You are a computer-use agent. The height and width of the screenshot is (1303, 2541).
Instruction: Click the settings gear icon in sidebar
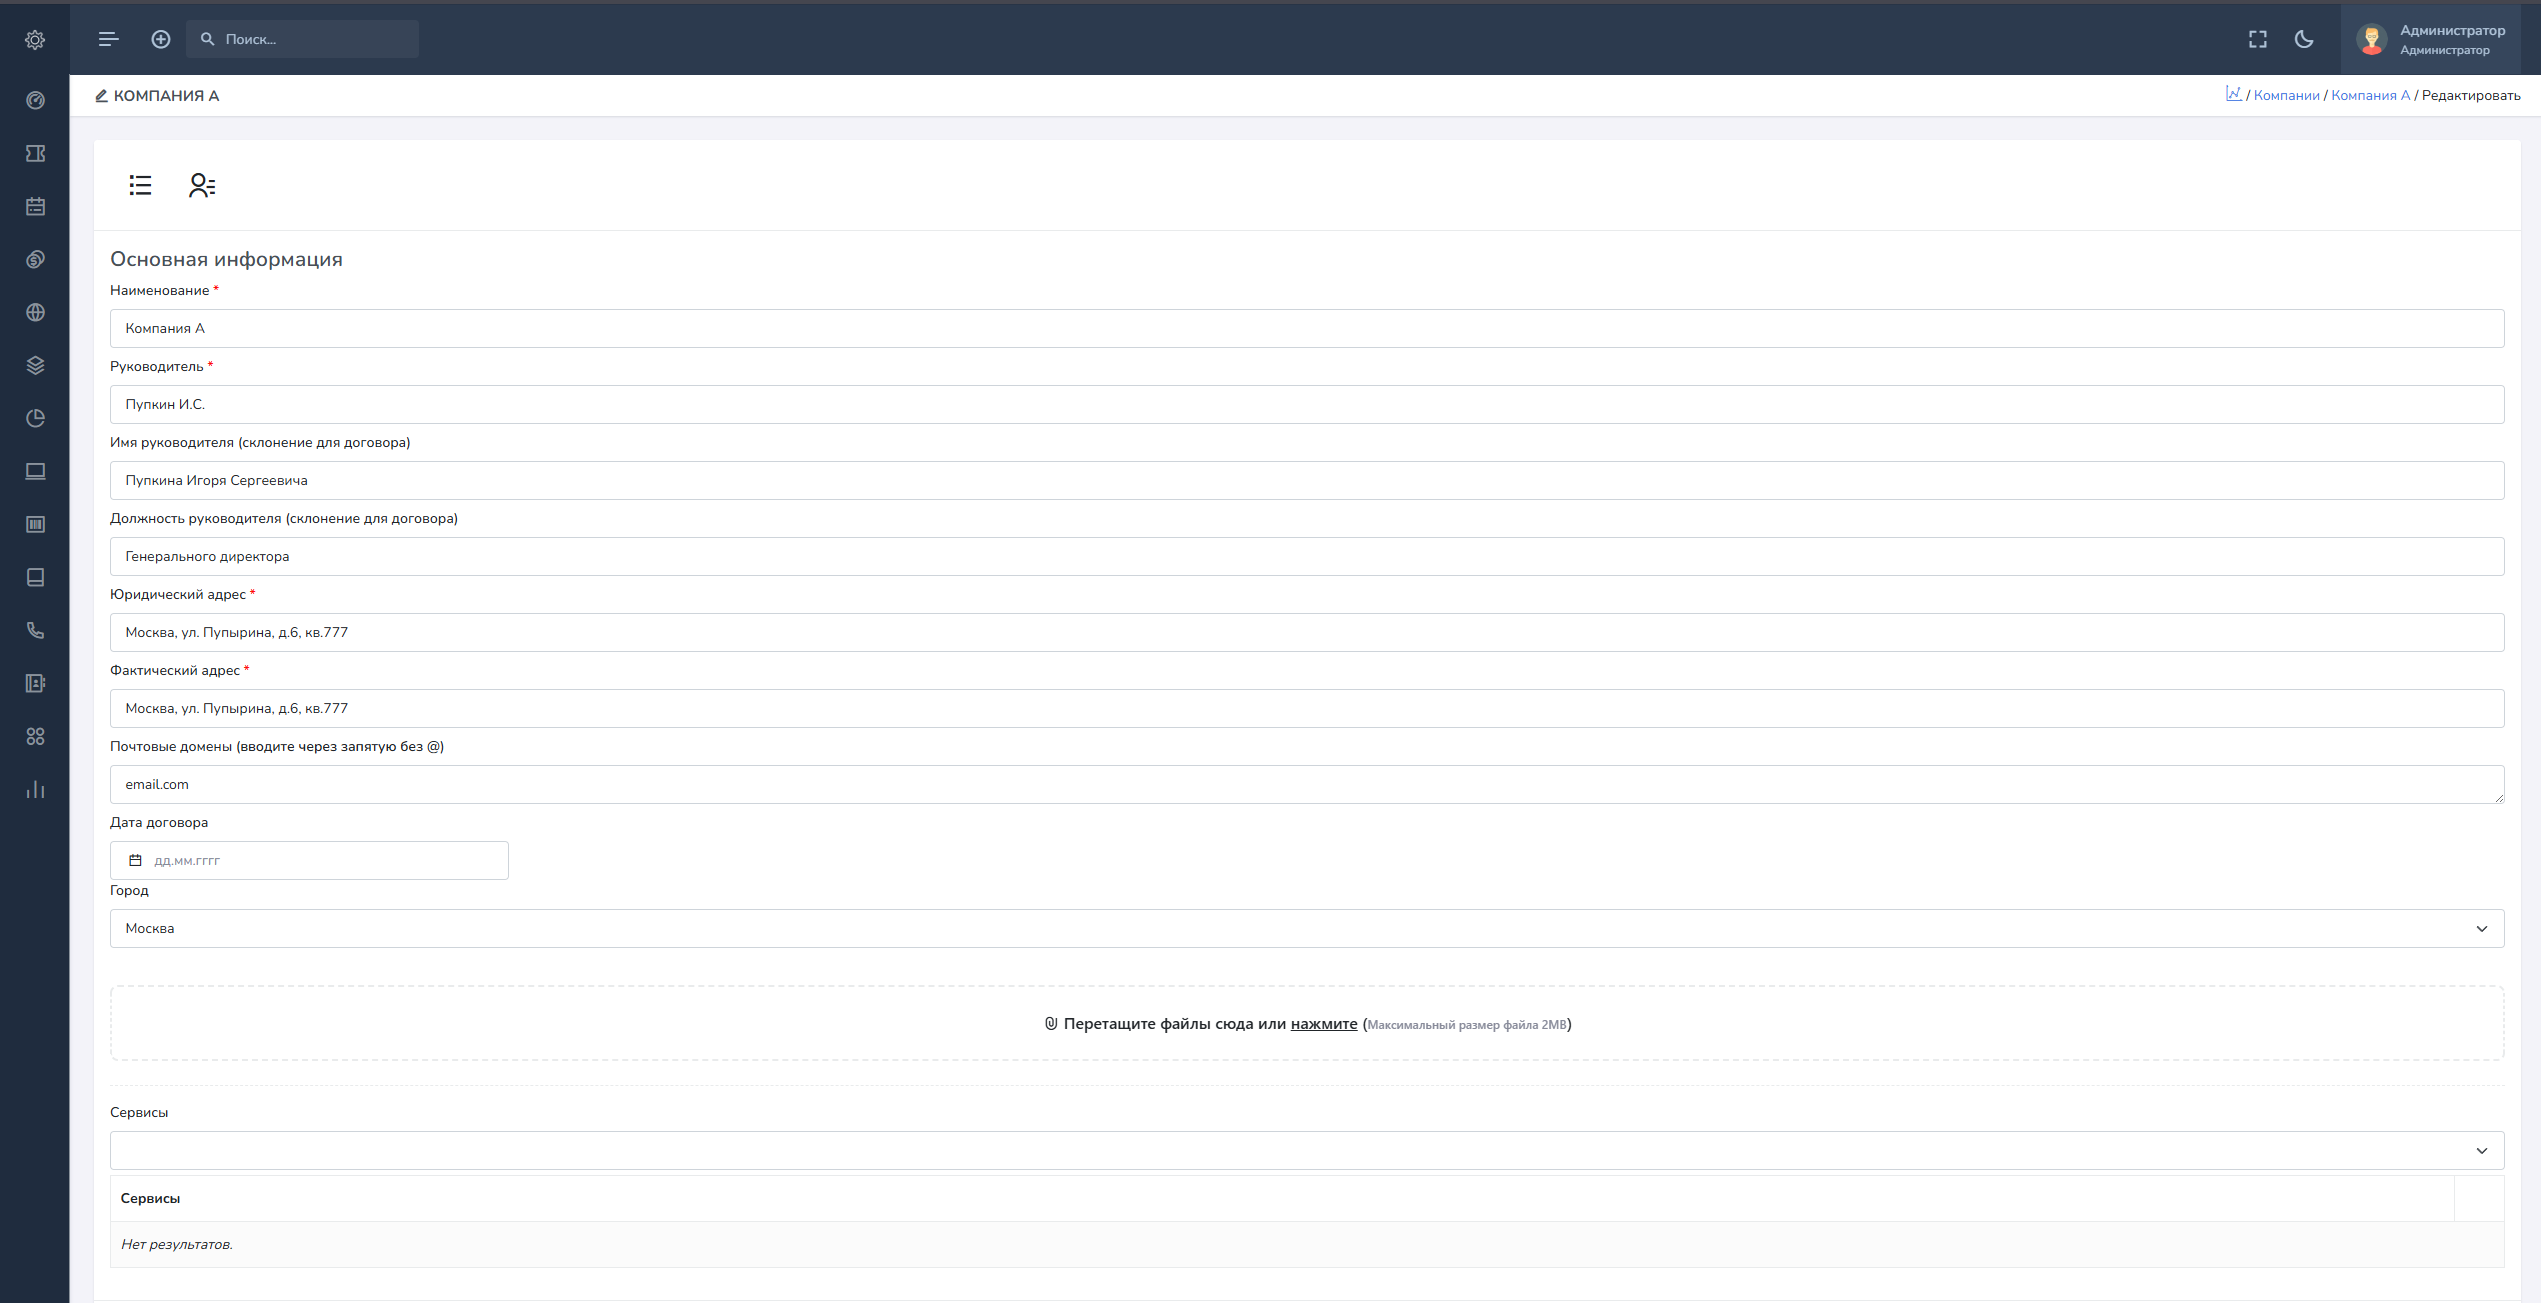[35, 40]
